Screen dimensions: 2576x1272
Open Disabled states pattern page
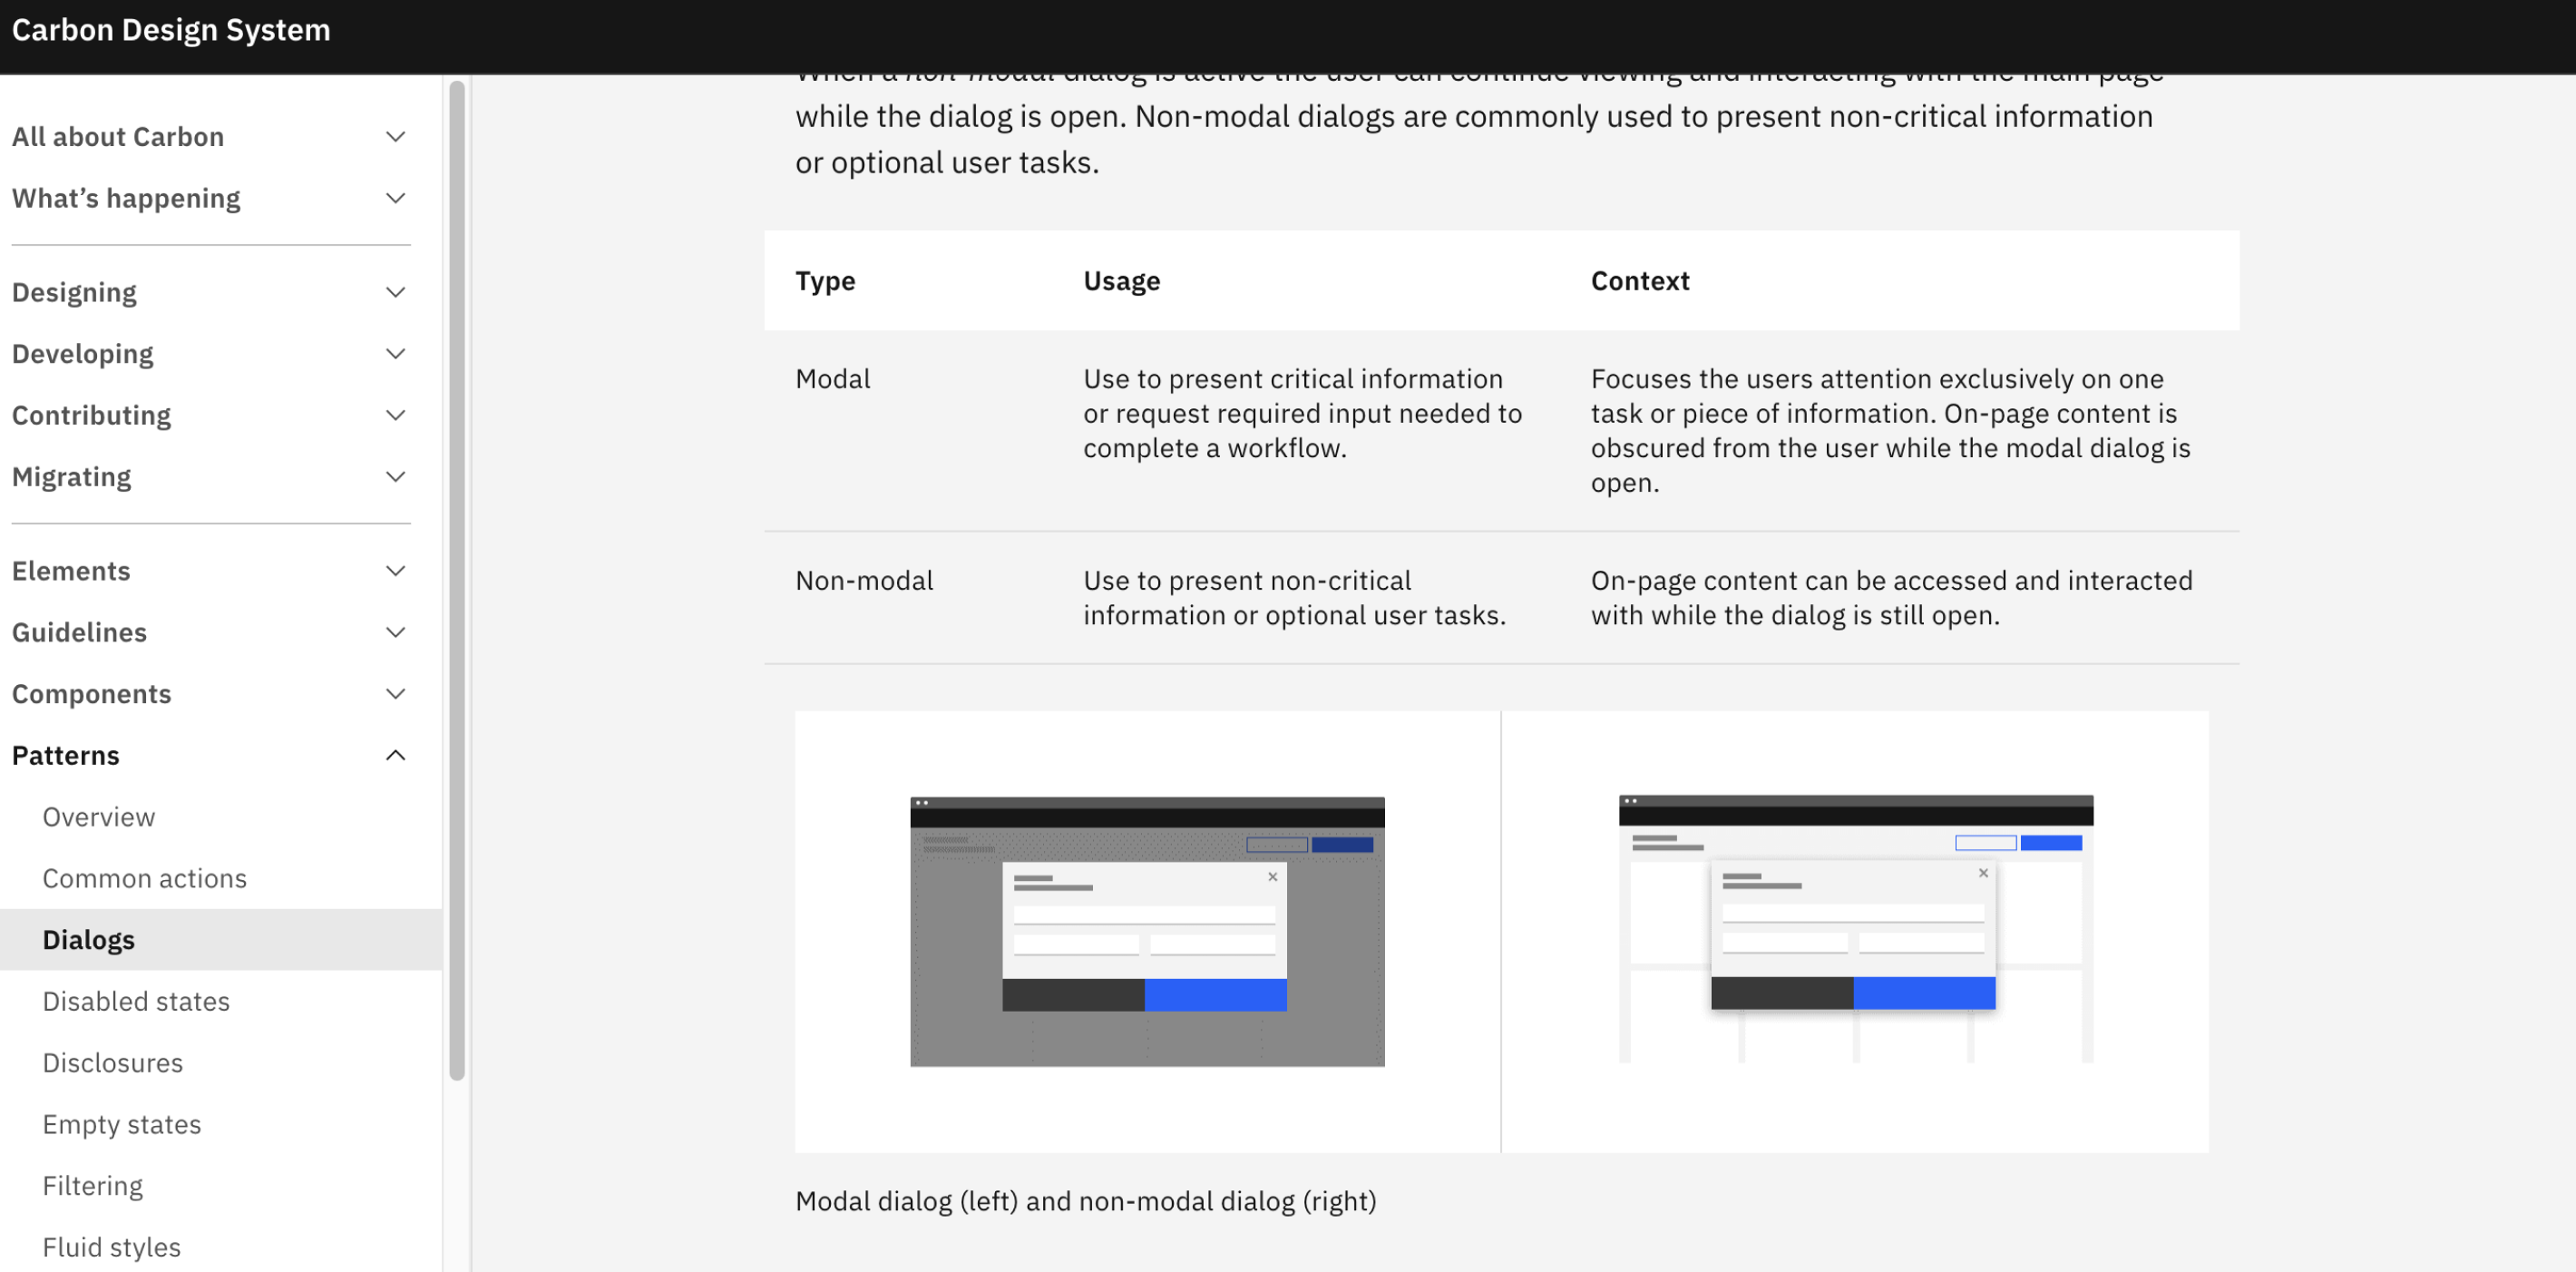click(136, 1001)
